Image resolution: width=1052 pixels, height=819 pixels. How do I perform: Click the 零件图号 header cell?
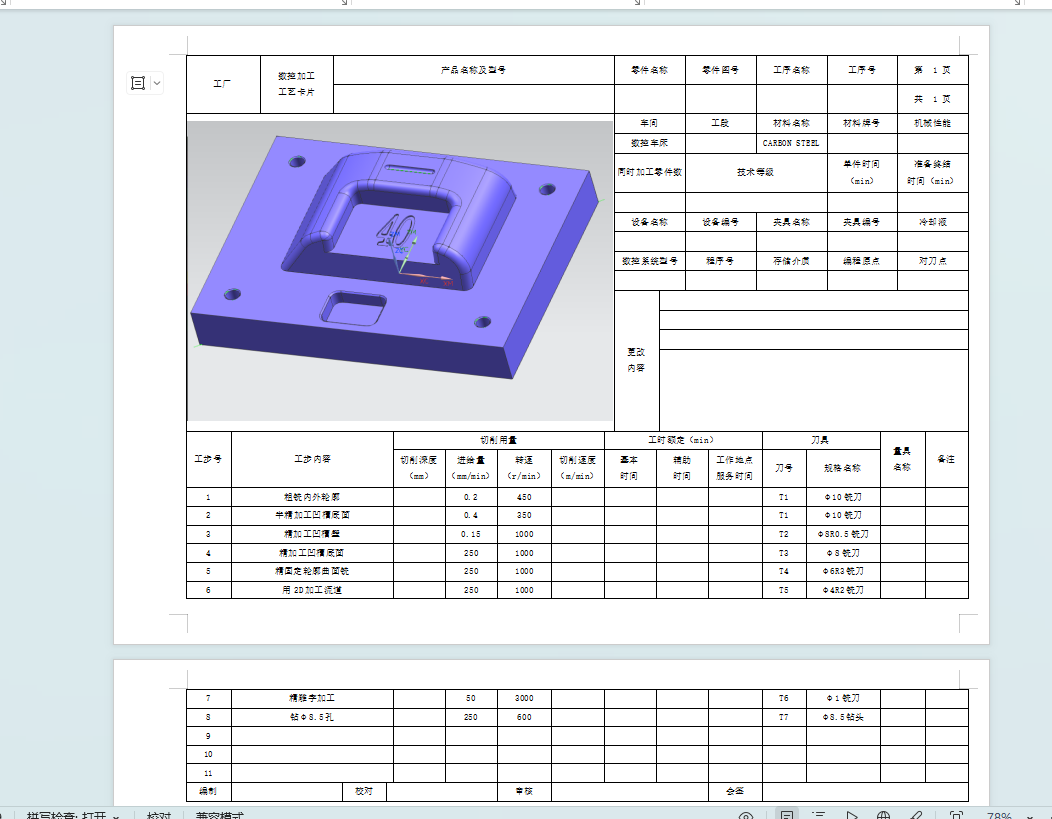click(721, 70)
